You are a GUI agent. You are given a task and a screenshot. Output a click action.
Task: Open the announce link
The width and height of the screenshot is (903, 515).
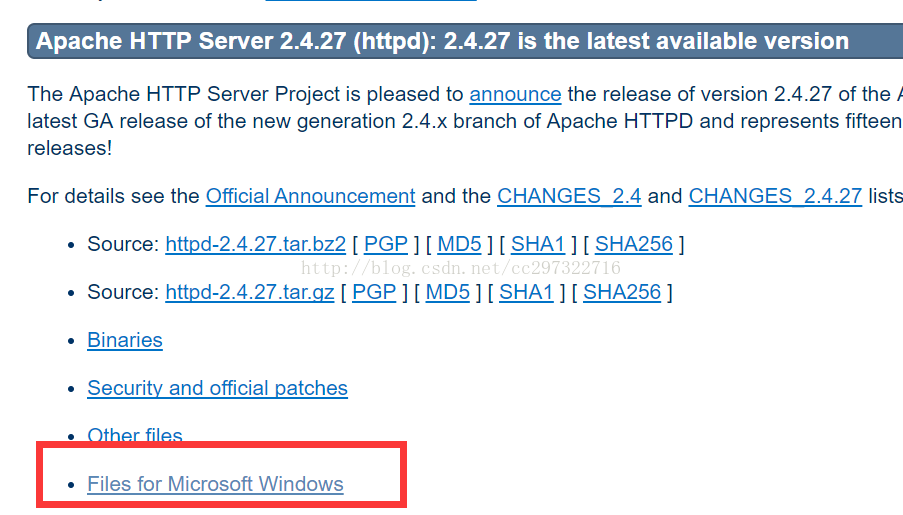coord(515,94)
